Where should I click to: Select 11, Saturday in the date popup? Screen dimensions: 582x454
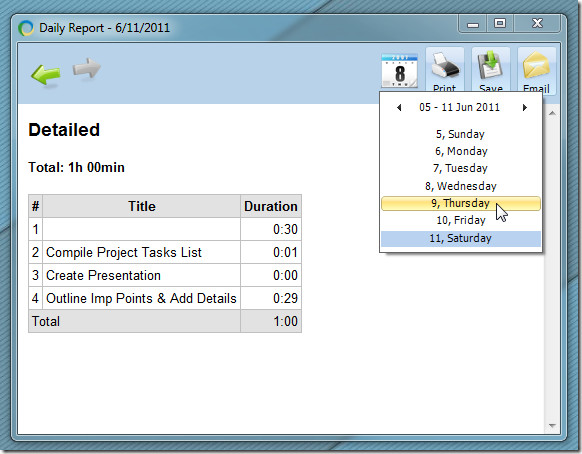click(461, 238)
